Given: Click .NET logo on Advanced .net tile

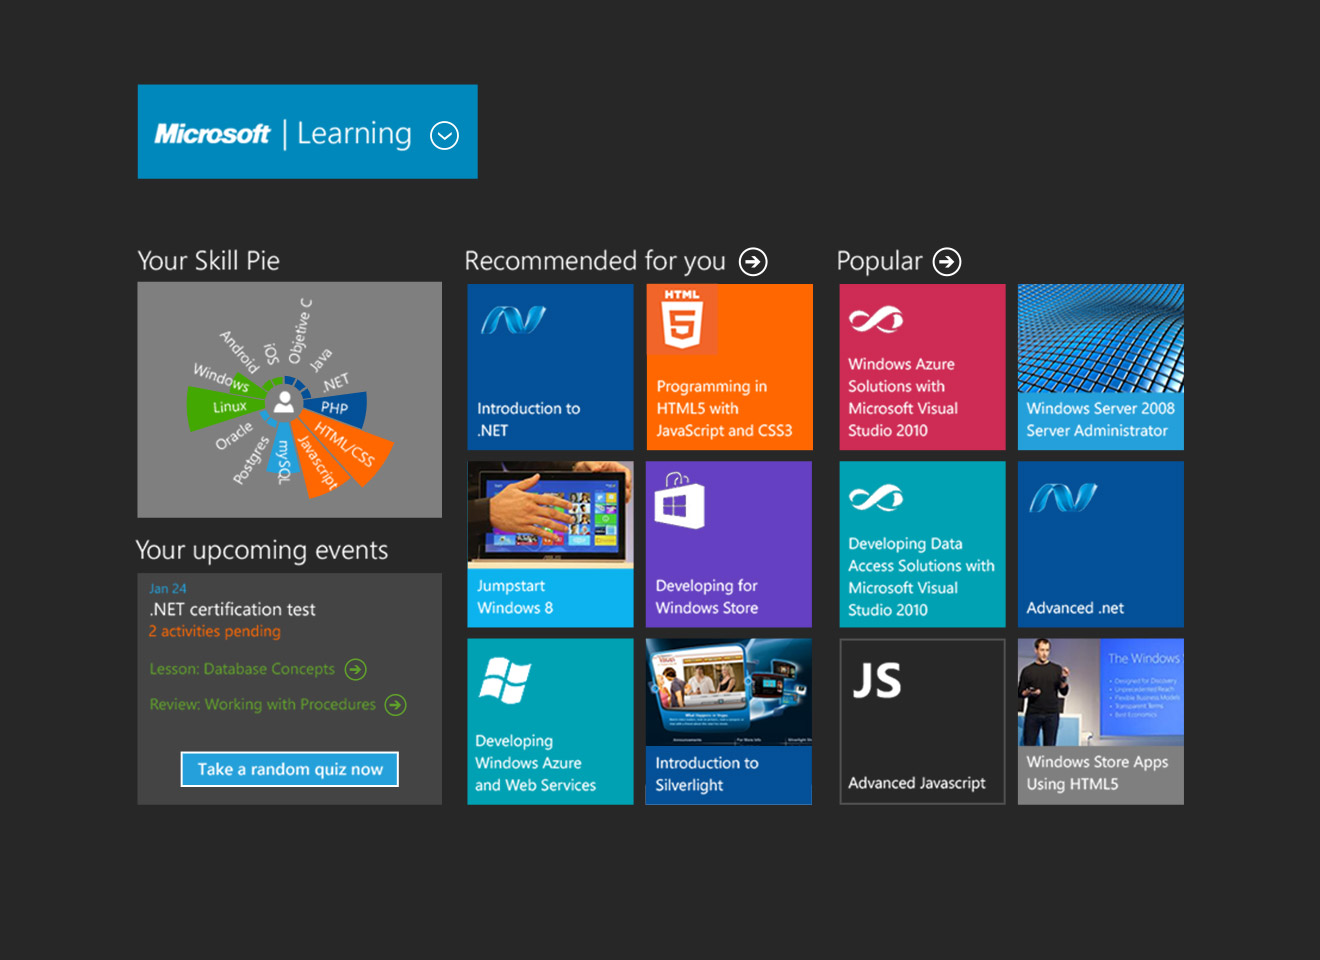Looking at the screenshot, I should coord(1064,497).
